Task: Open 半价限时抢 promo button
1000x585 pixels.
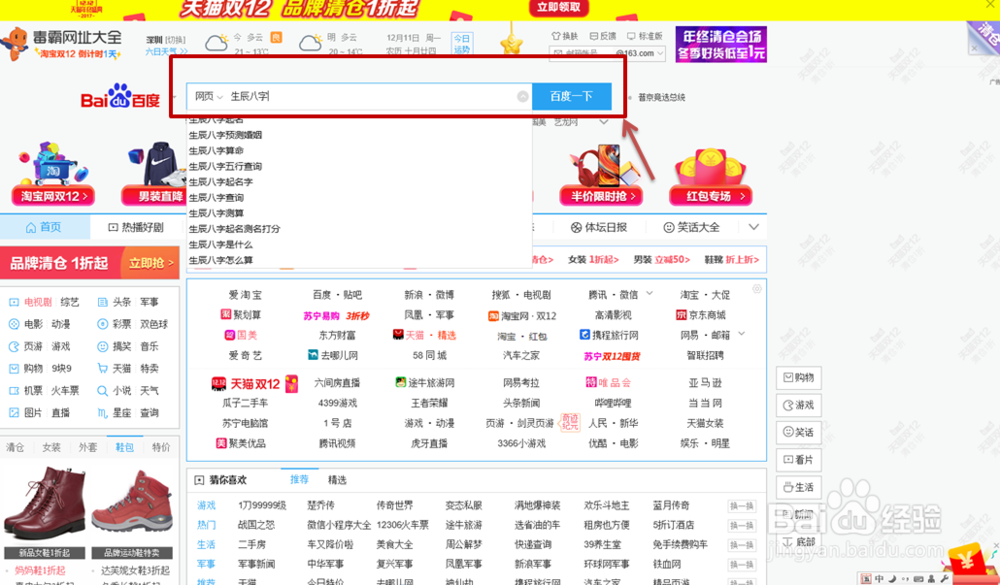Action: click(x=601, y=196)
